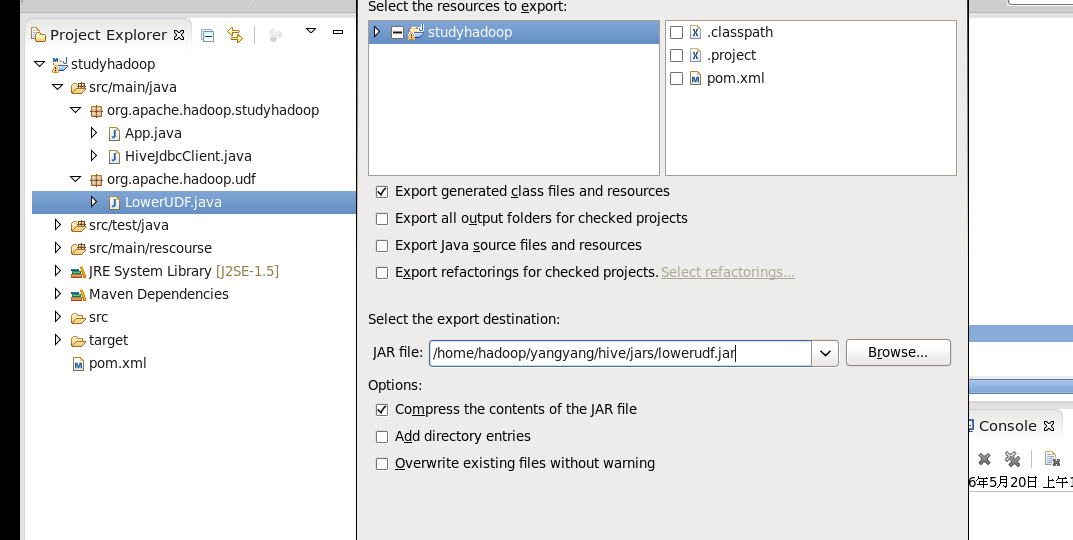Check the .project checkbox

[x=676, y=55]
